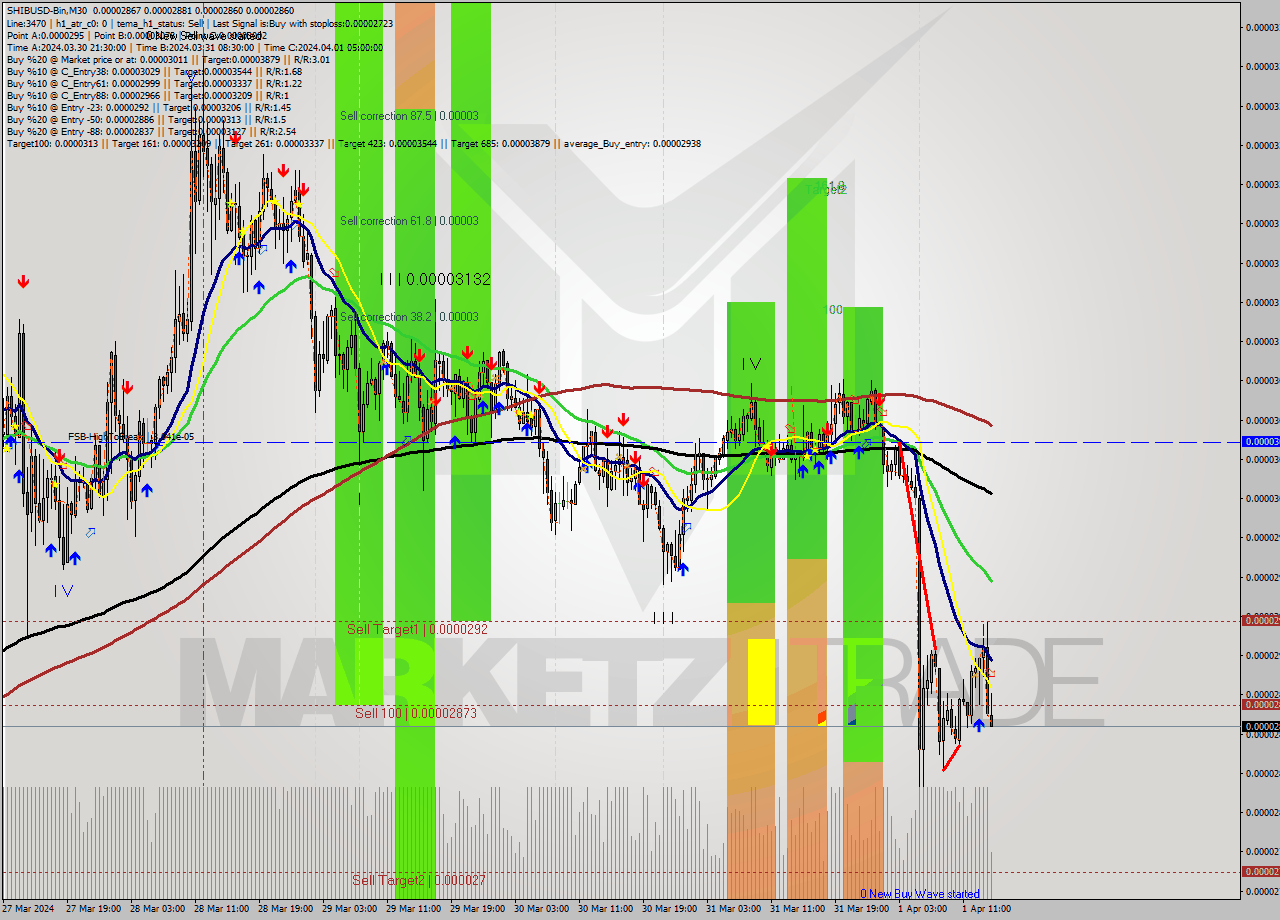Click the bottom red Sell Target2 price tag

click(x=1260, y=872)
